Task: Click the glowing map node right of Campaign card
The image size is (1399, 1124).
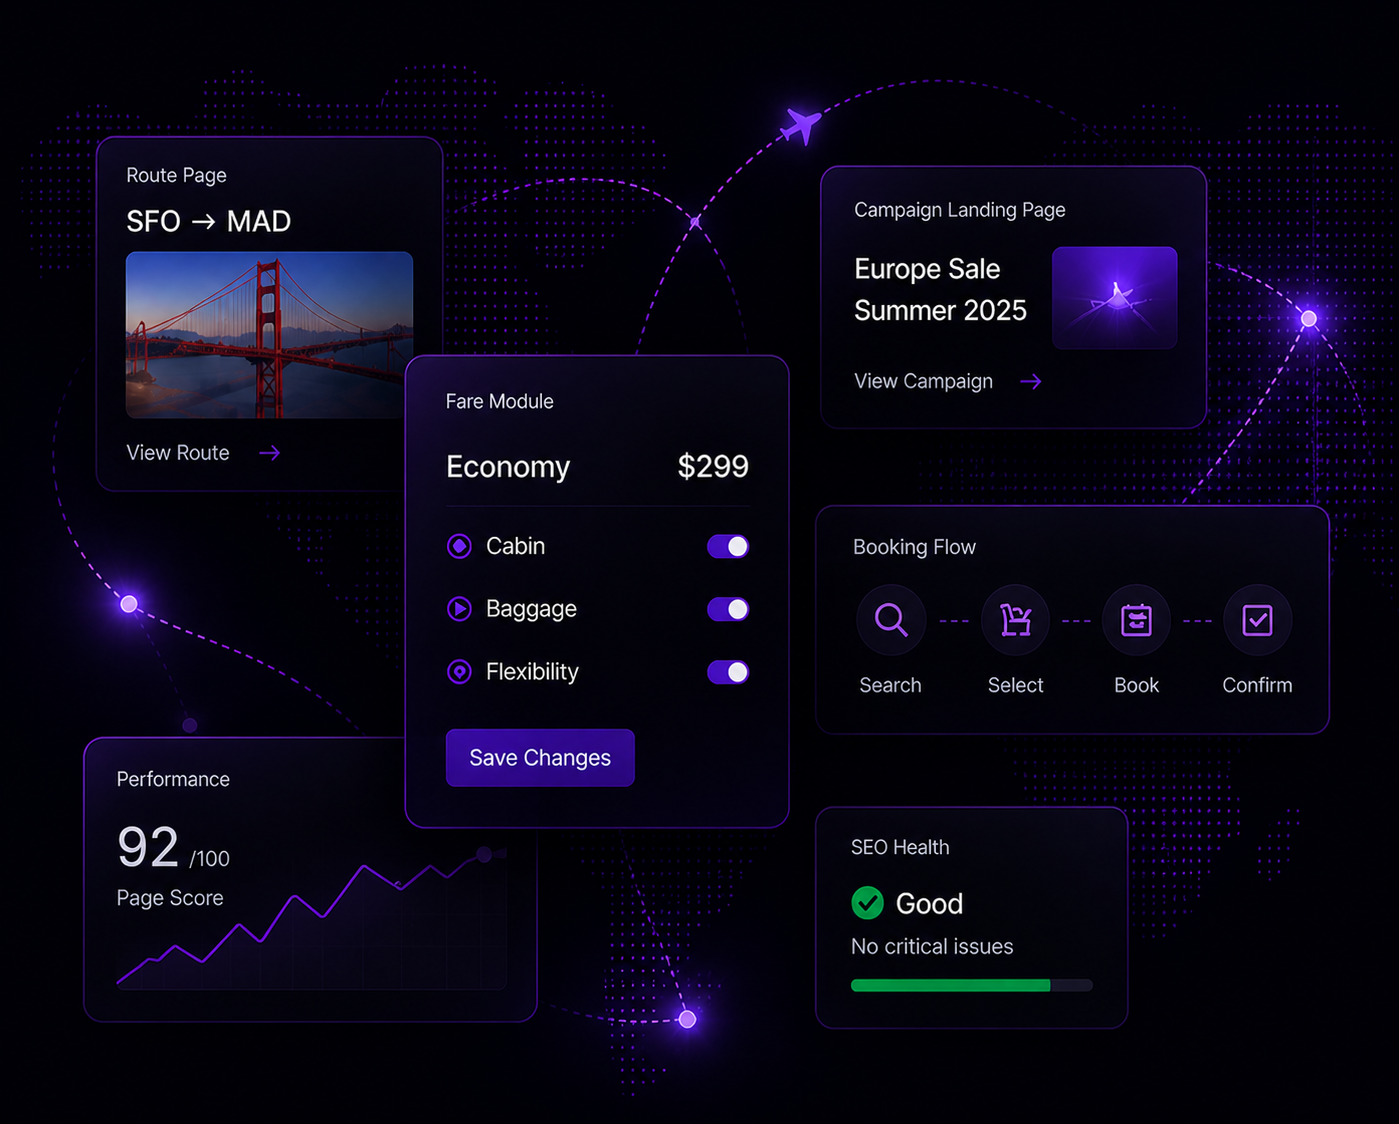Action: pyautogui.click(x=1309, y=319)
